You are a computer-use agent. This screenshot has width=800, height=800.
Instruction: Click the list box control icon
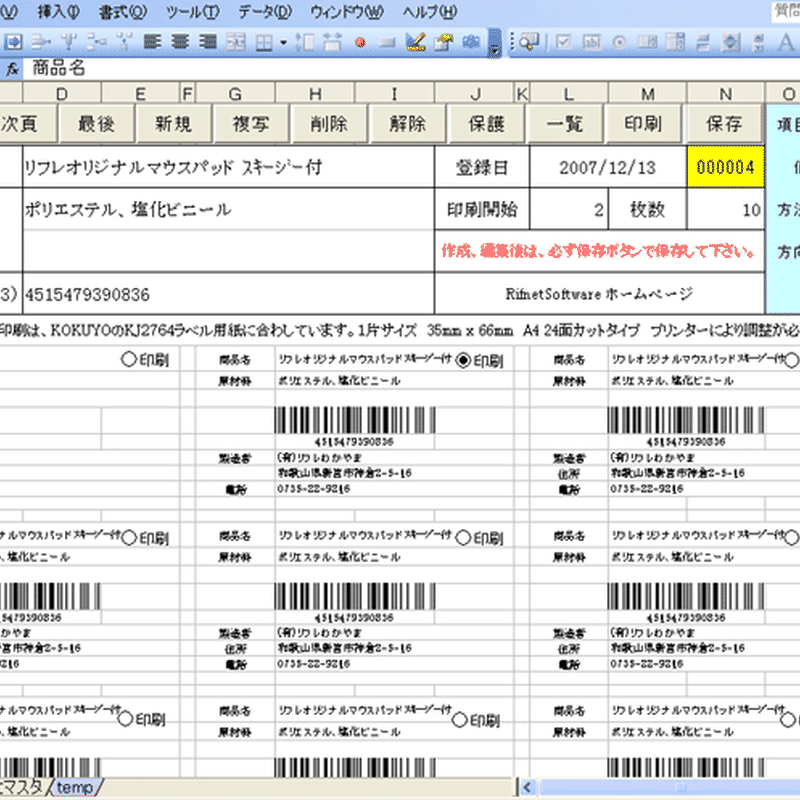[x=647, y=42]
